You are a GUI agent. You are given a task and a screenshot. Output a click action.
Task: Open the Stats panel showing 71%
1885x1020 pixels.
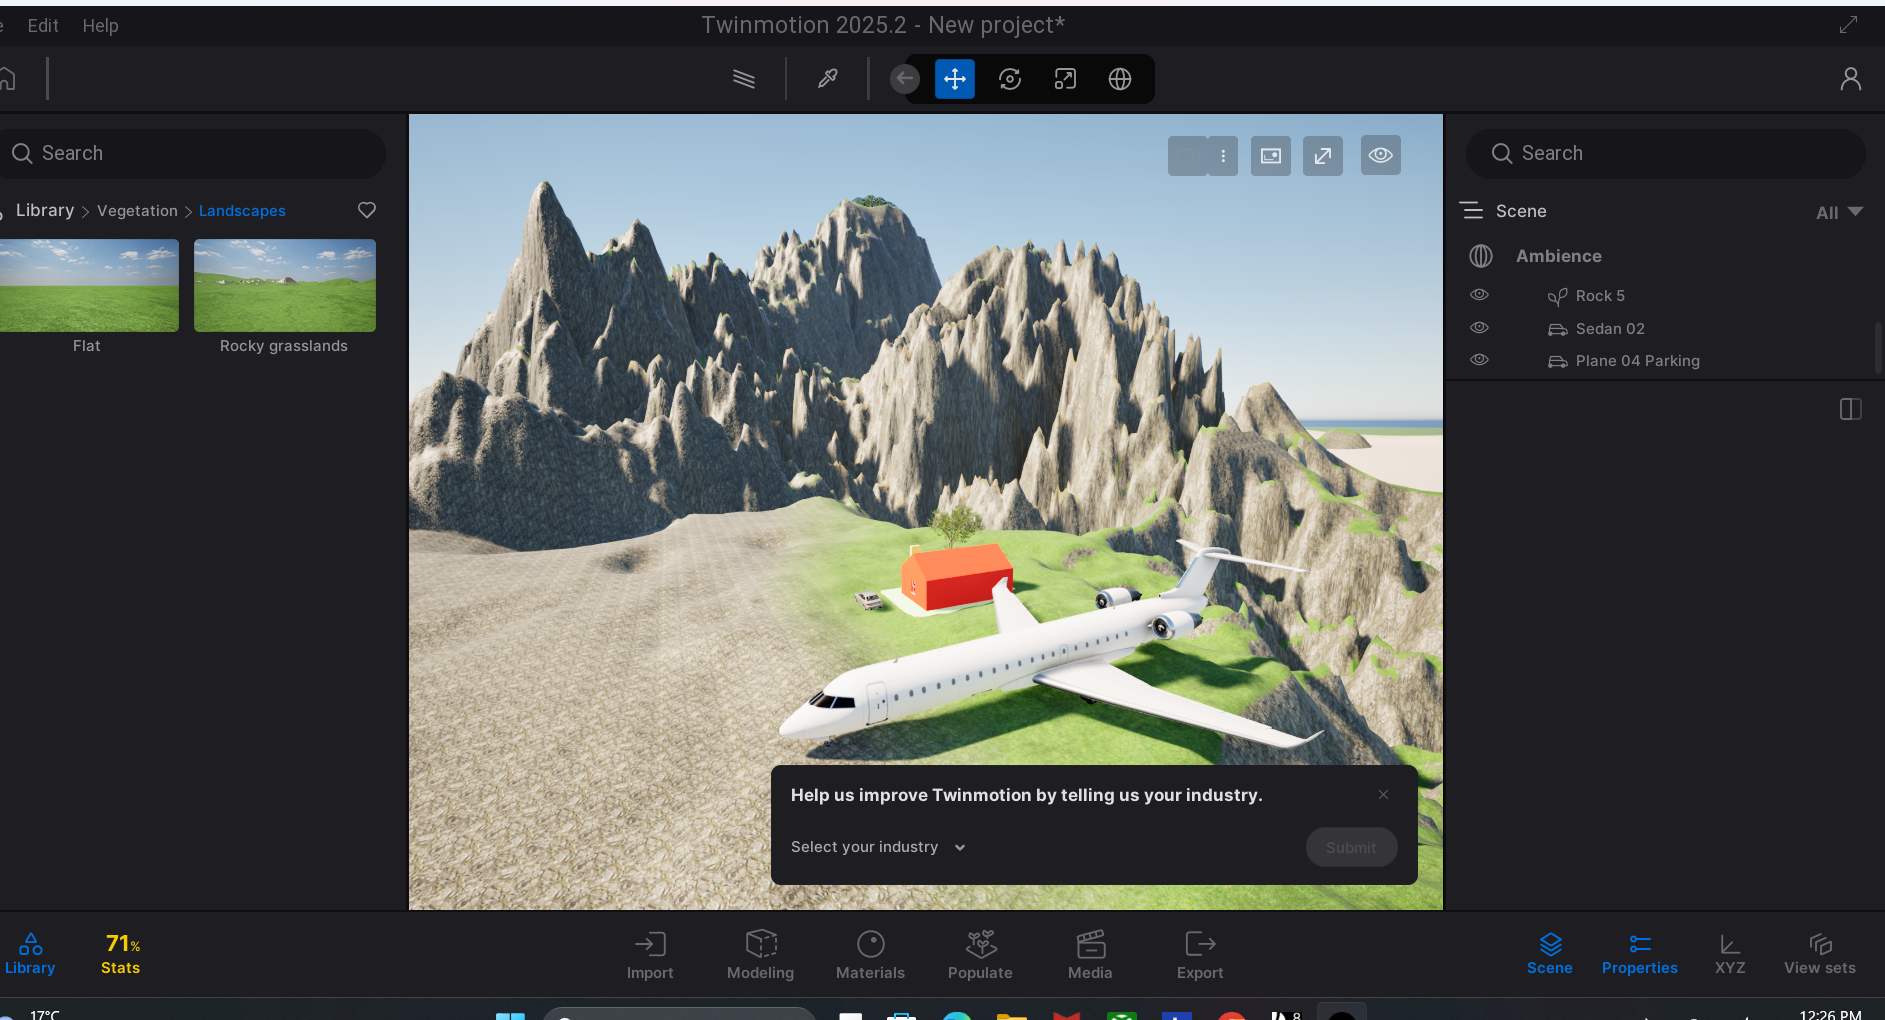pyautogui.click(x=121, y=954)
